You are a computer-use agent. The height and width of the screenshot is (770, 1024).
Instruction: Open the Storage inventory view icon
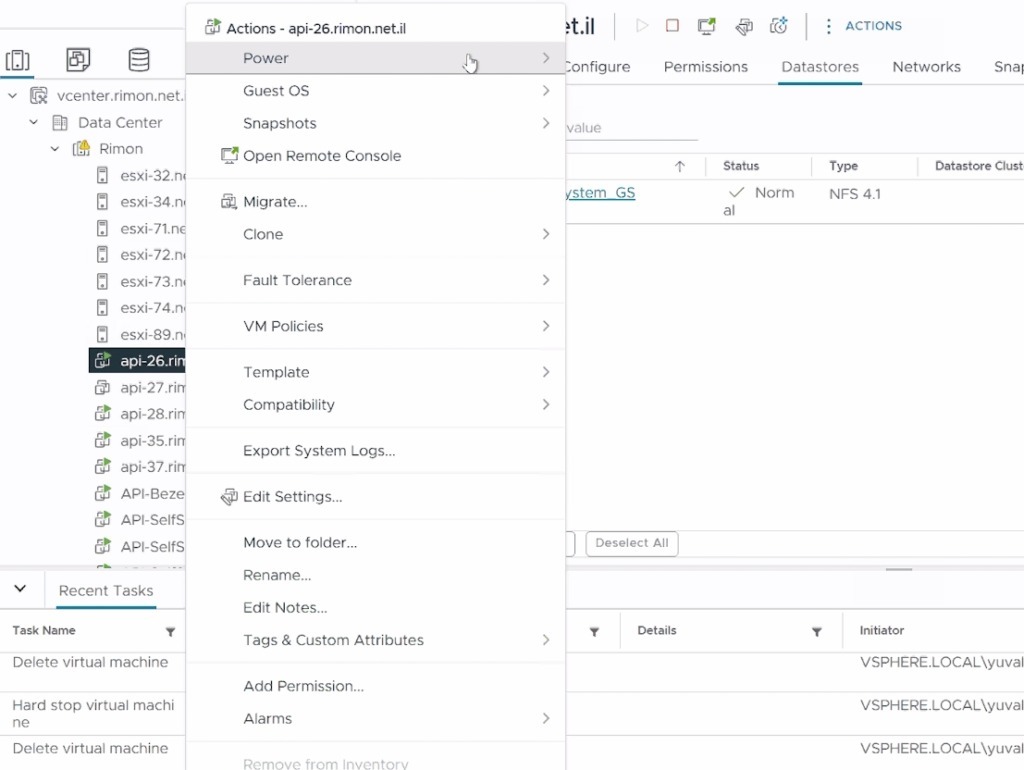[139, 60]
